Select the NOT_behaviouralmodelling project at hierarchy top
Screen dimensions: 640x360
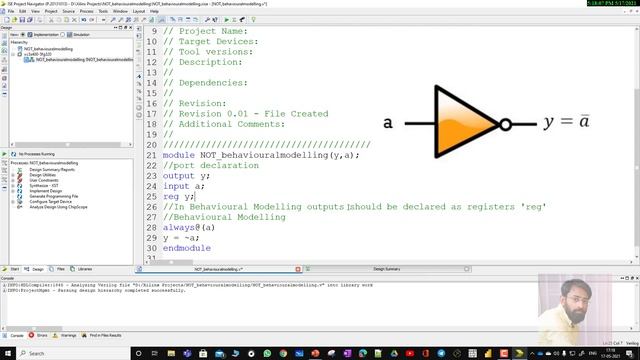tap(48, 49)
